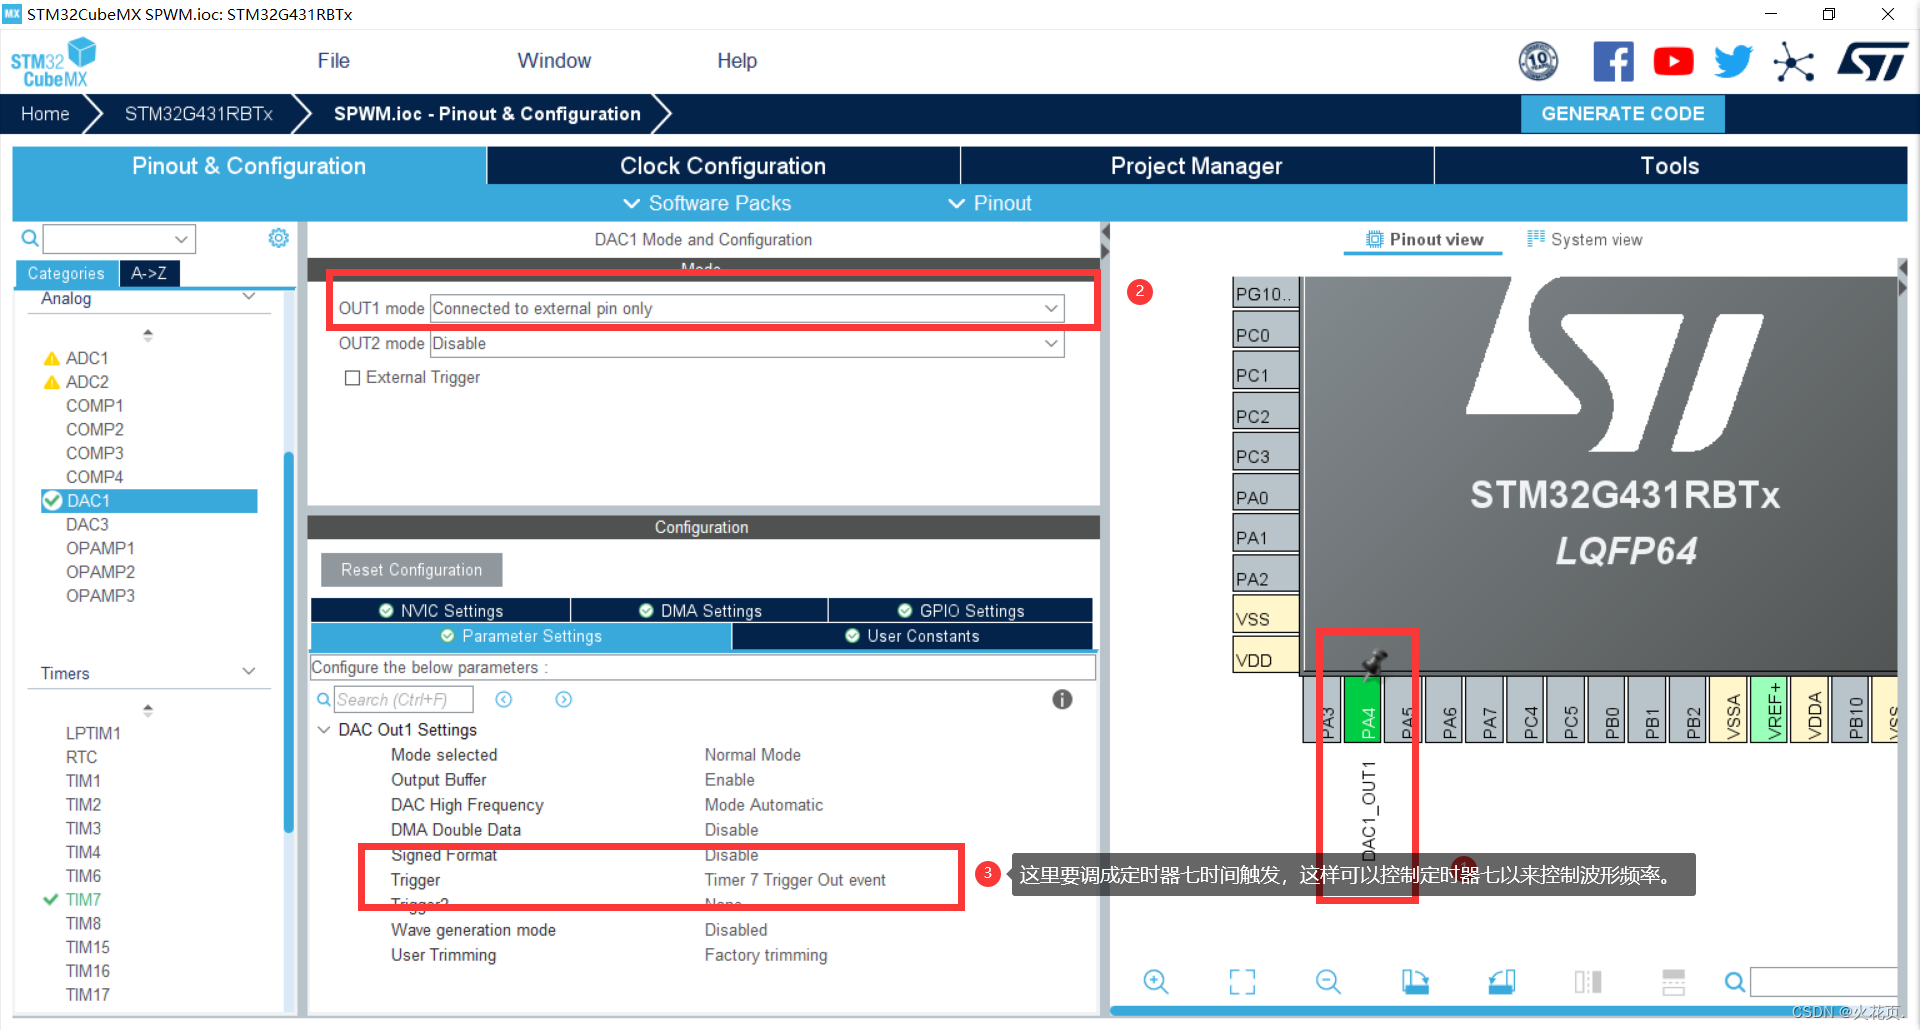Collapse the Analog category
1920x1030 pixels.
tap(249, 298)
